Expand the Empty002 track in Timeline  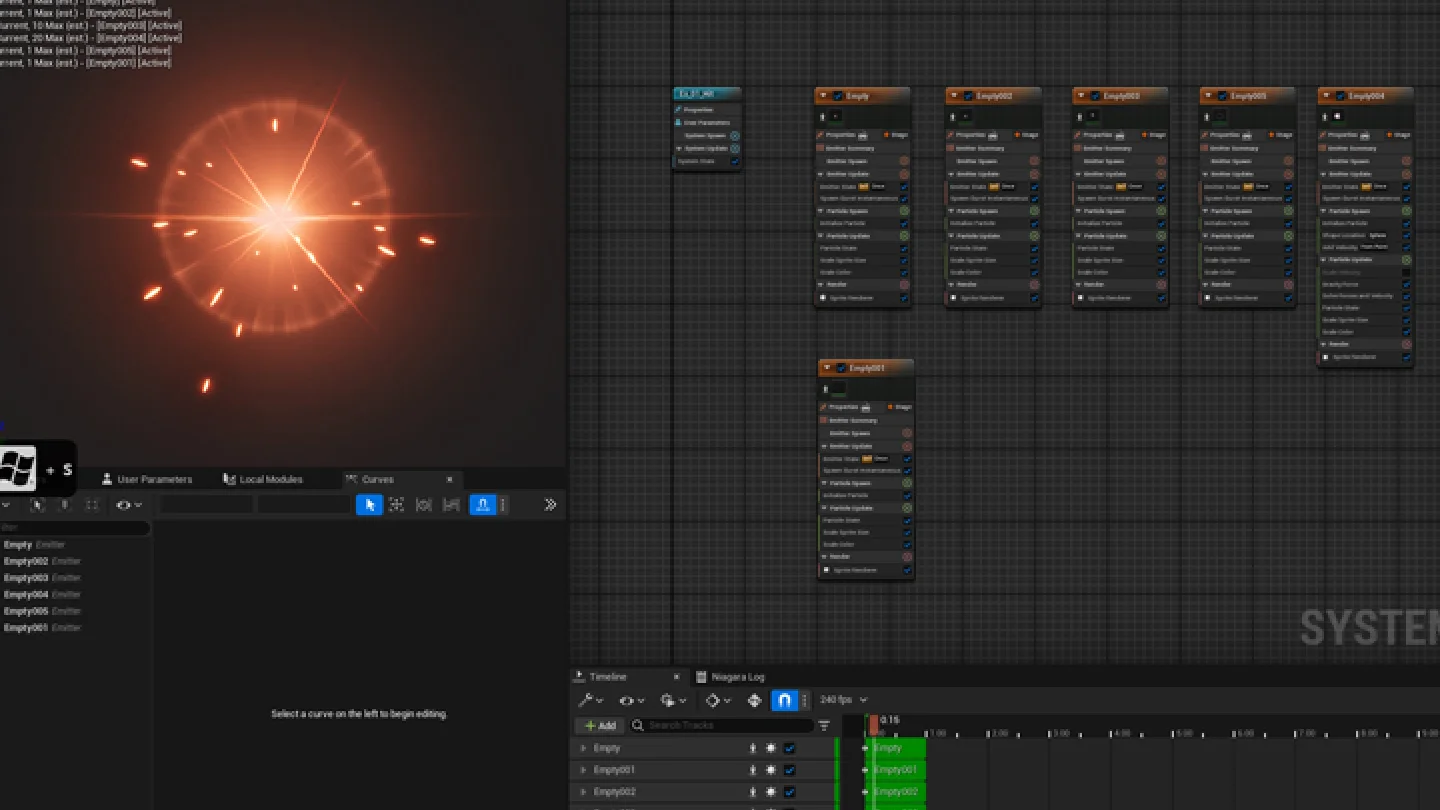pyautogui.click(x=583, y=792)
